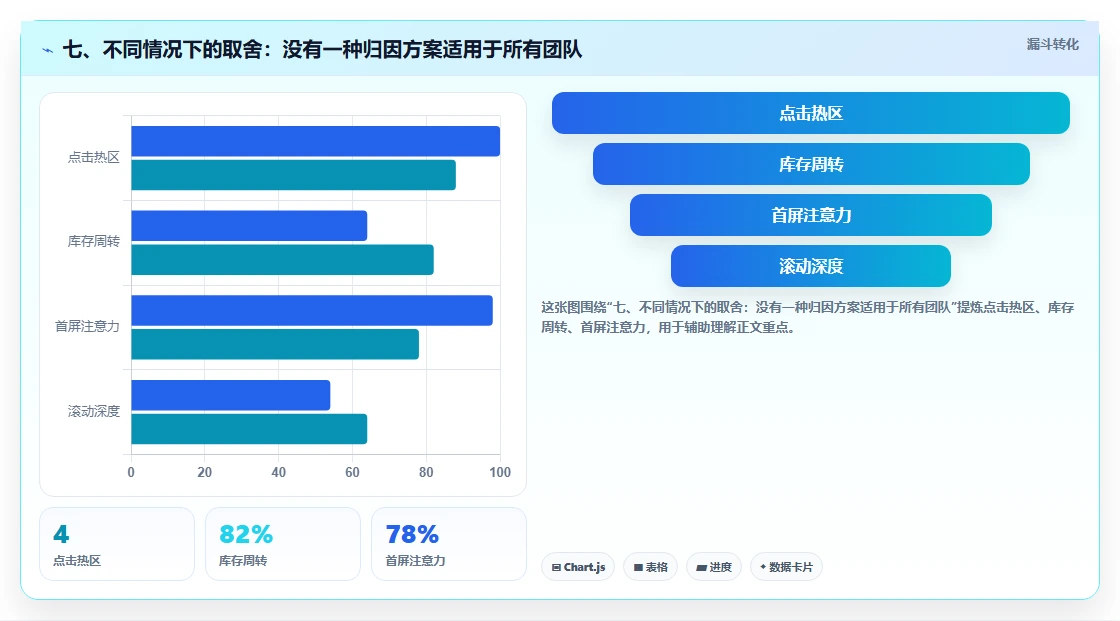Click the 滚动深度 label on the chart axis

(x=94, y=411)
